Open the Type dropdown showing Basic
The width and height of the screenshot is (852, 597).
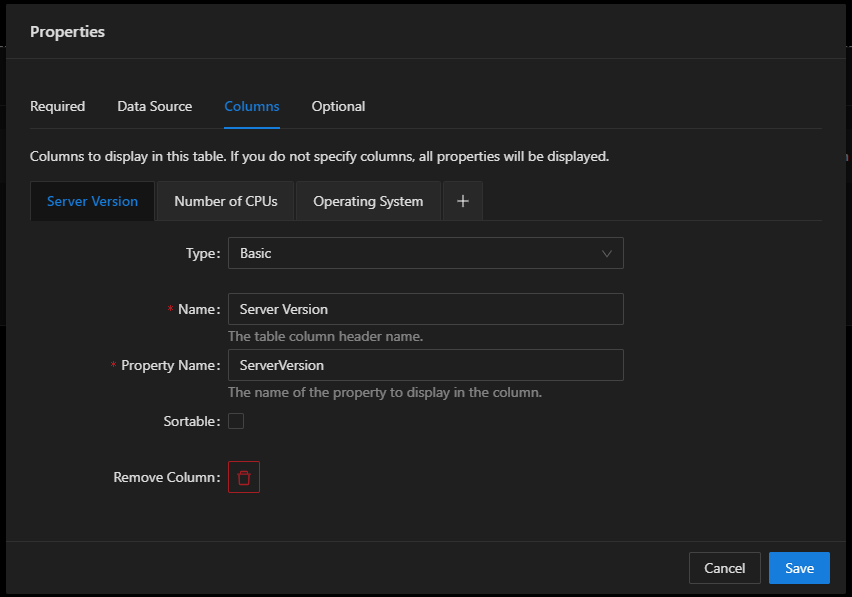pyautogui.click(x=425, y=253)
